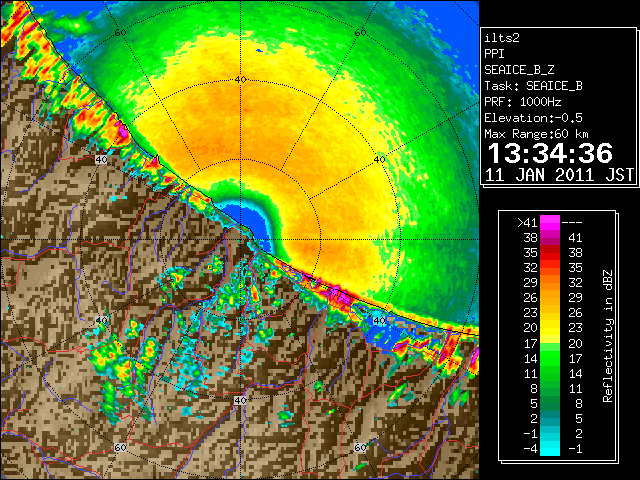Click the timestamp '13:34:36'
Screen dimensions: 640x480
550,153
